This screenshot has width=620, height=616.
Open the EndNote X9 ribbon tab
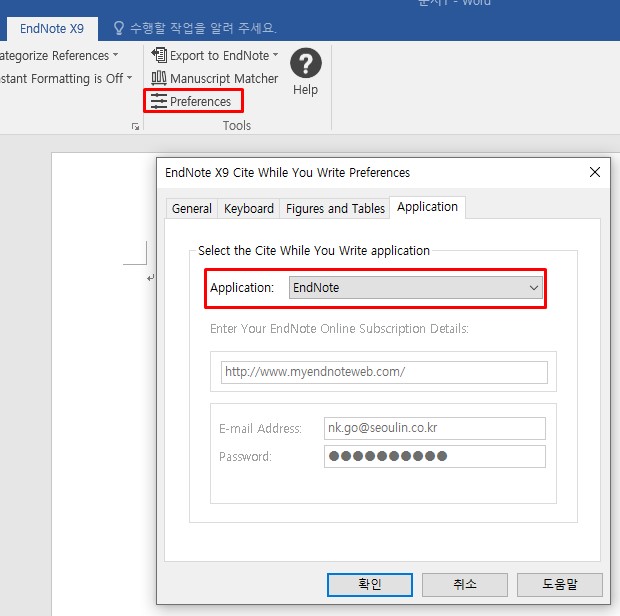point(52,28)
